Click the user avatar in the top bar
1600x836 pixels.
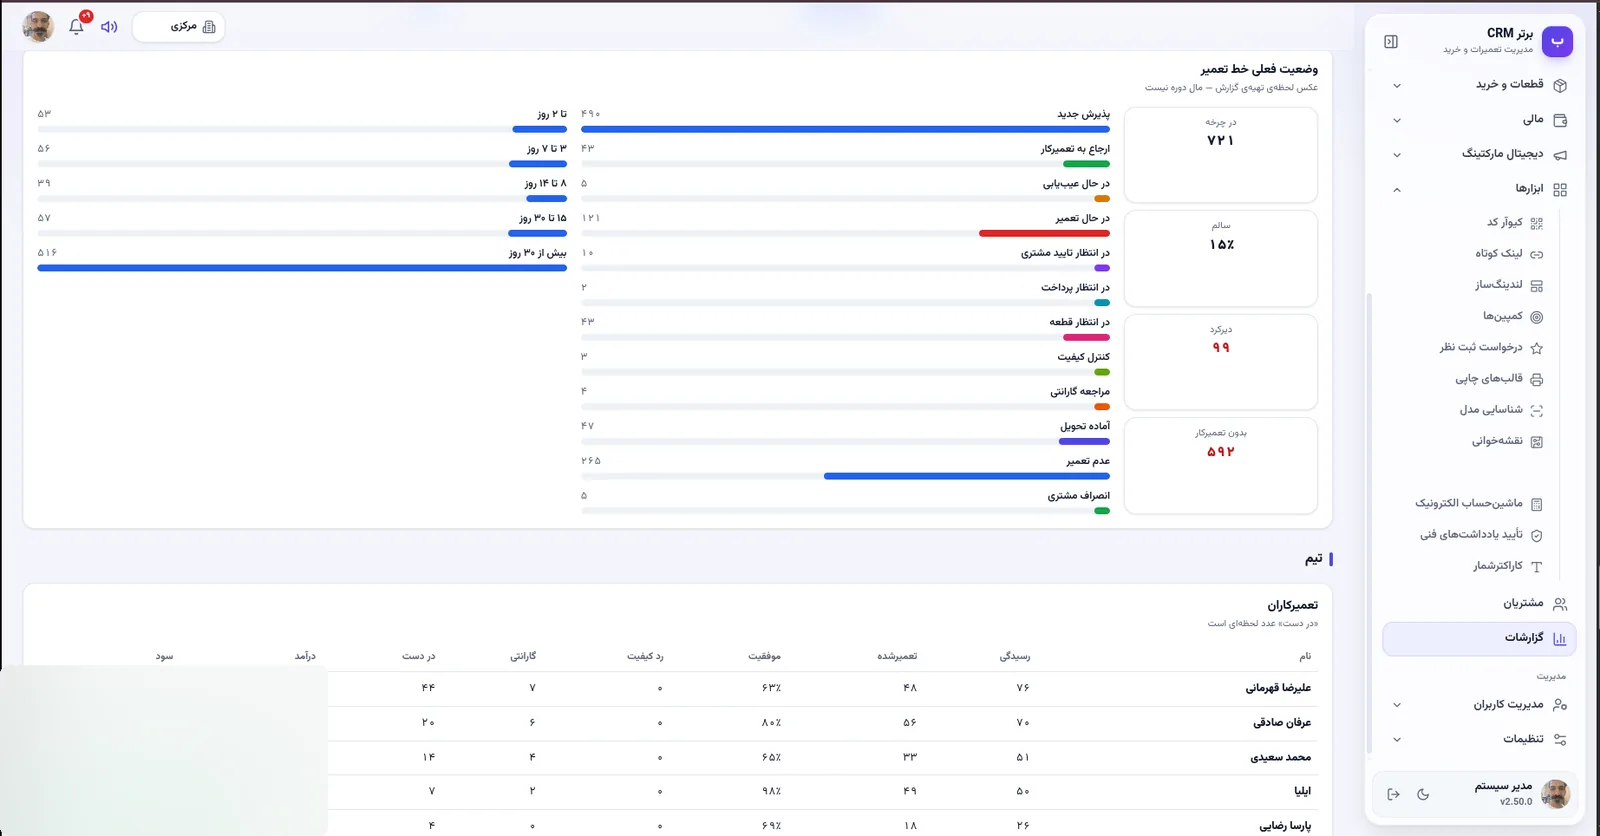[38, 27]
